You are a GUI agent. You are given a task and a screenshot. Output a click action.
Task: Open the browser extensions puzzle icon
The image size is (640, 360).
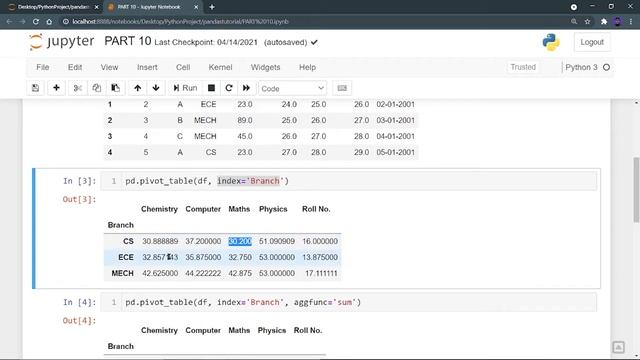click(x=604, y=22)
